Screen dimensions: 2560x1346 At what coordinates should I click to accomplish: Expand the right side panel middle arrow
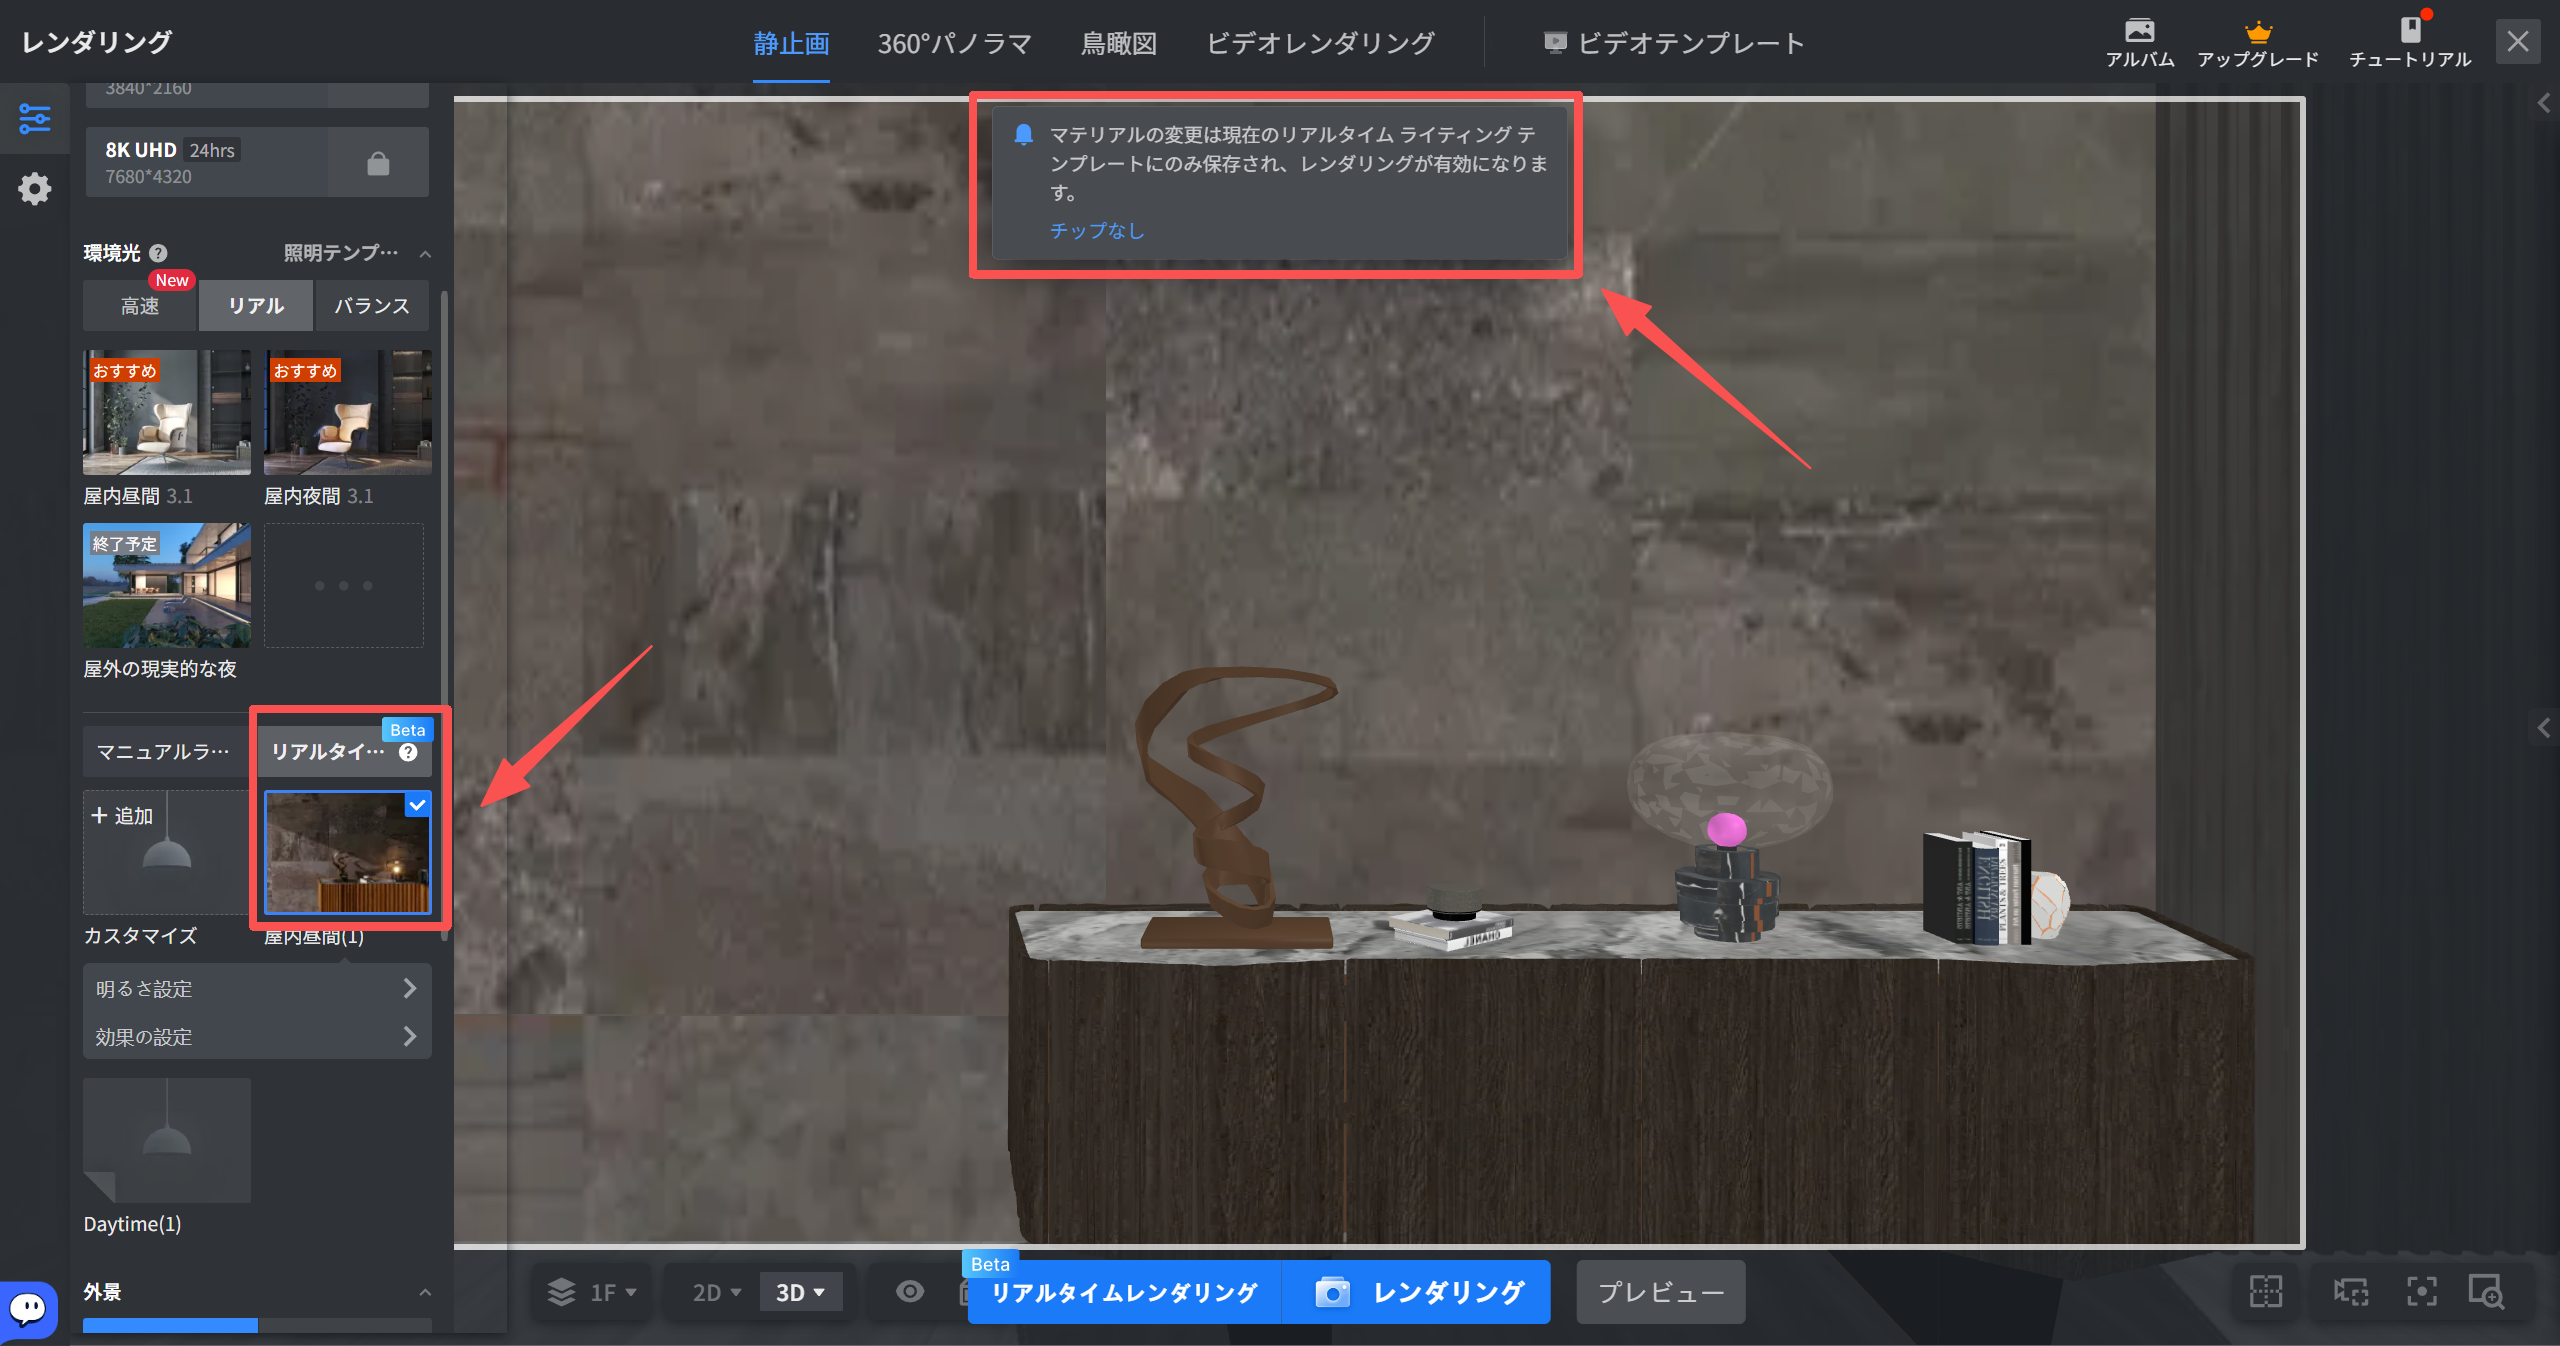point(2544,727)
